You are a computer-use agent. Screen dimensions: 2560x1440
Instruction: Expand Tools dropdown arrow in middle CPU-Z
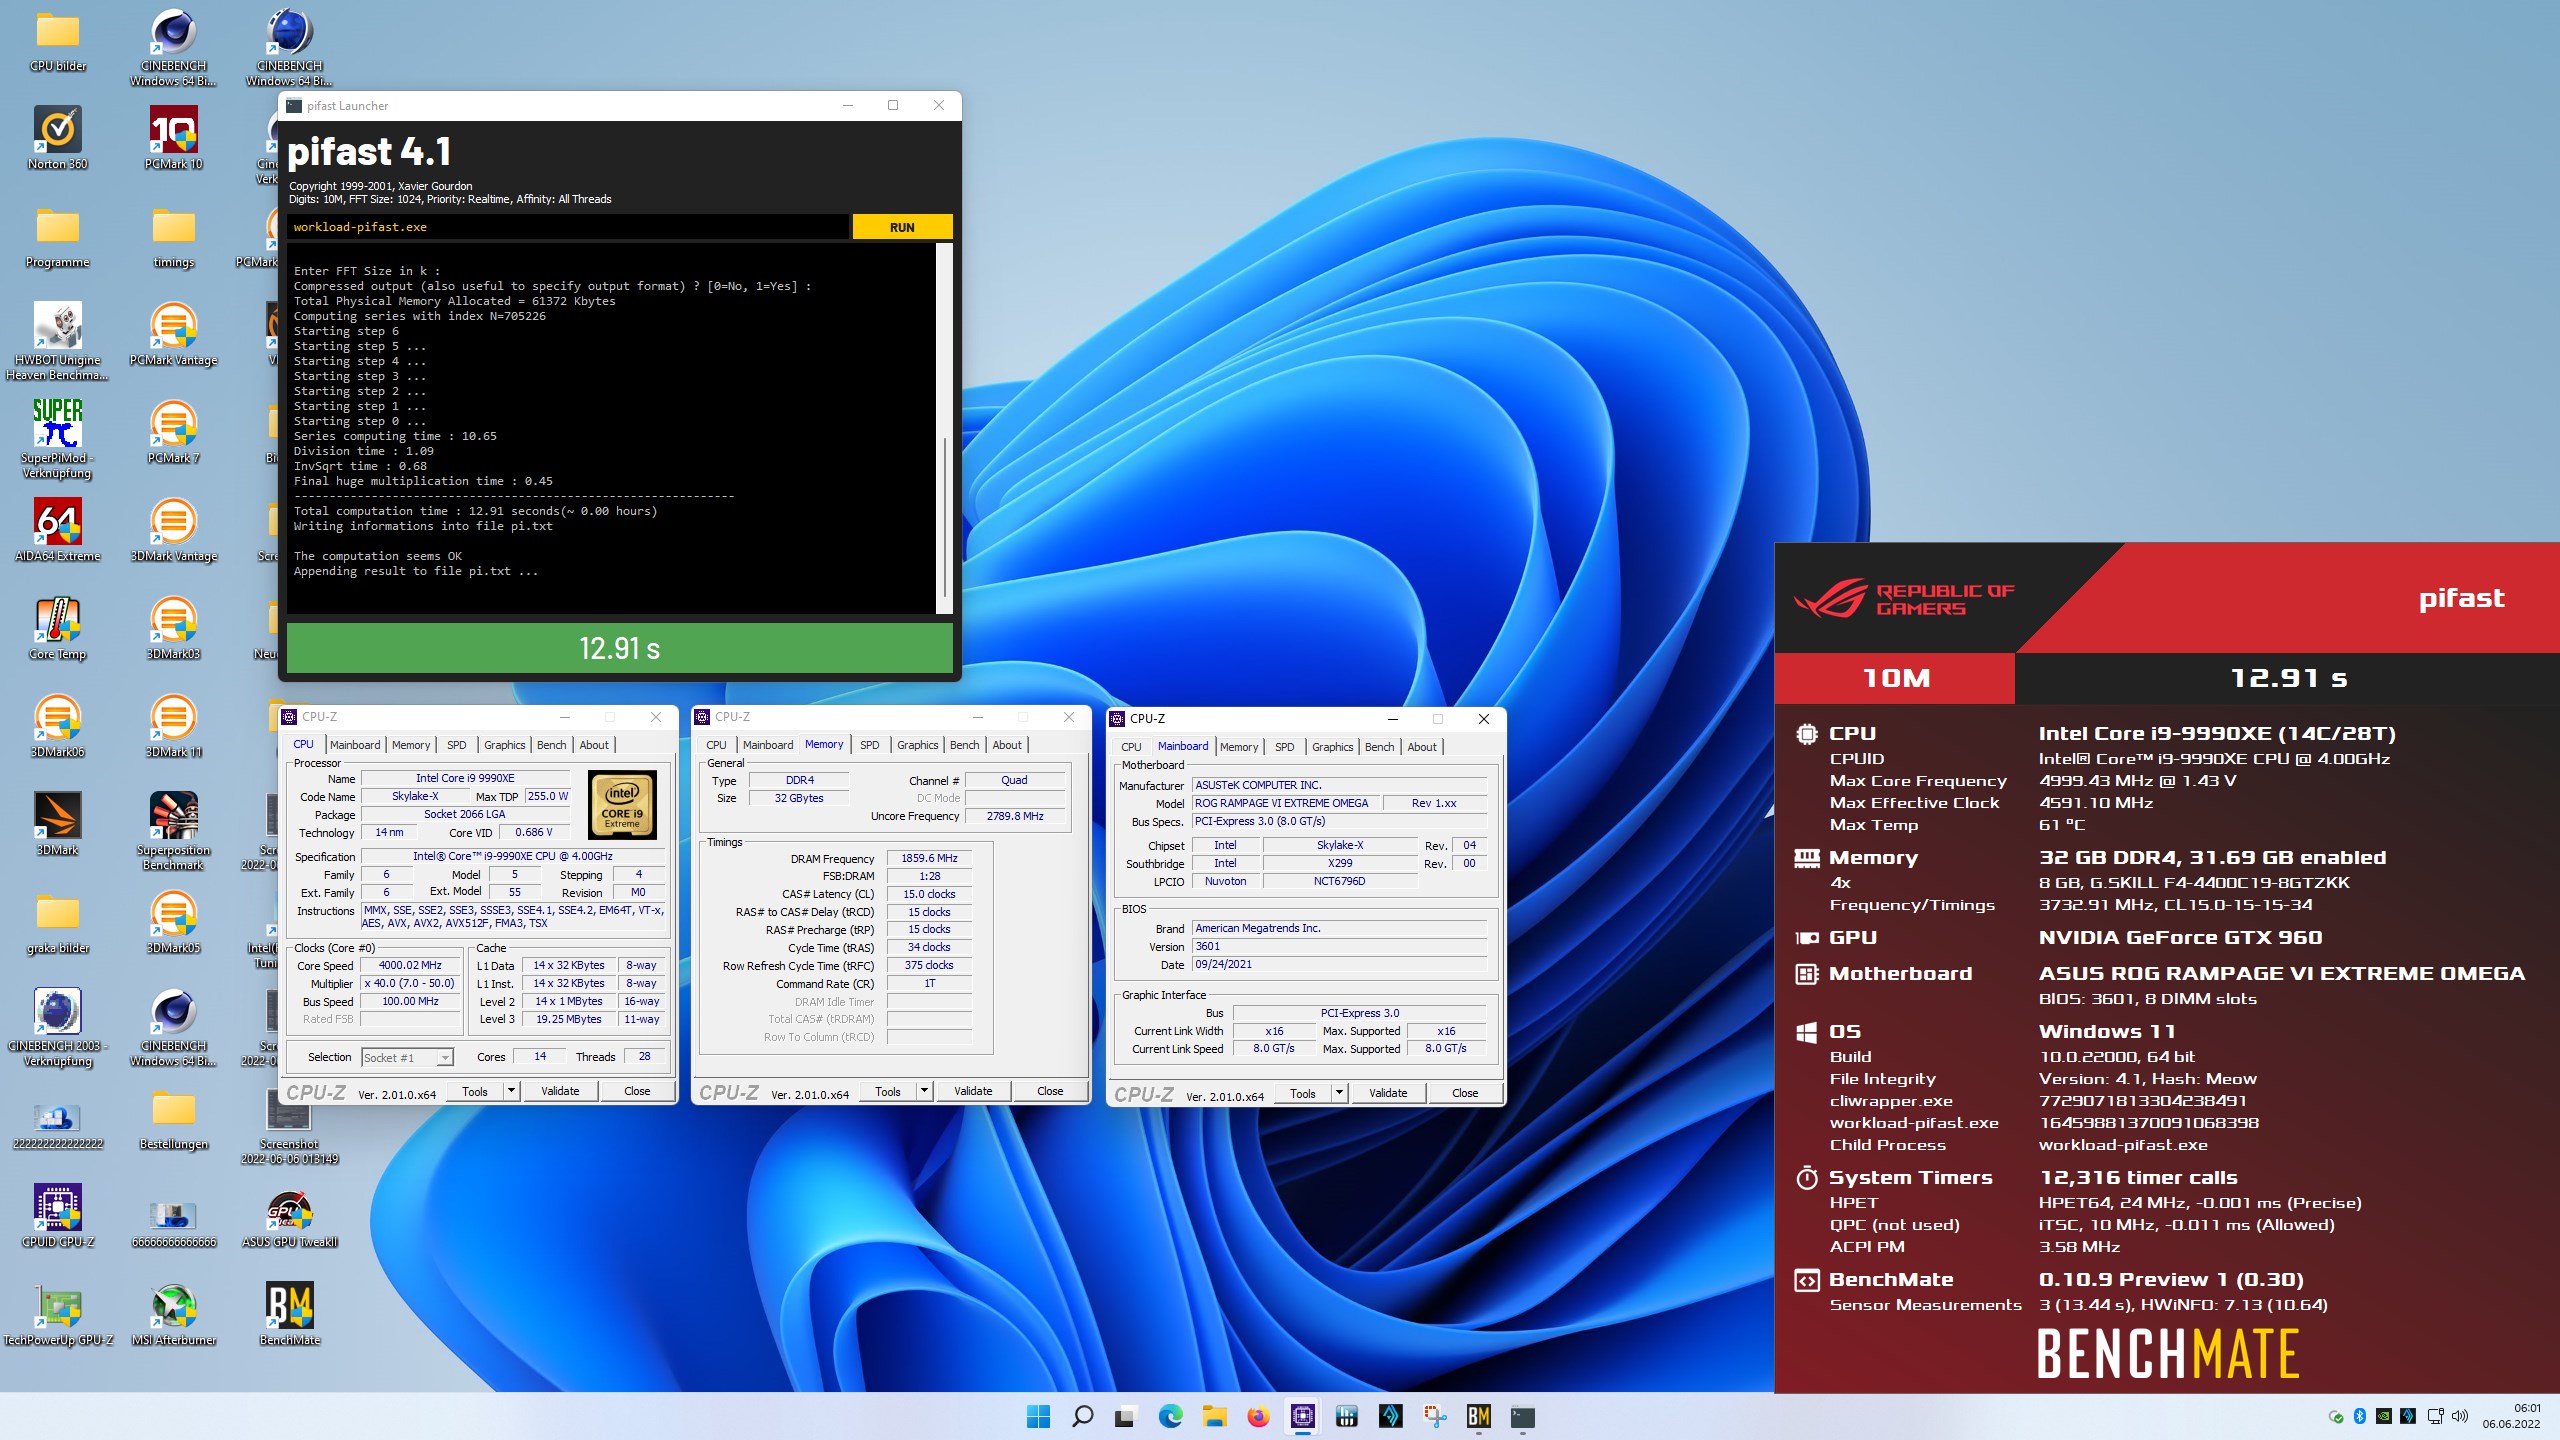pyautogui.click(x=924, y=1091)
